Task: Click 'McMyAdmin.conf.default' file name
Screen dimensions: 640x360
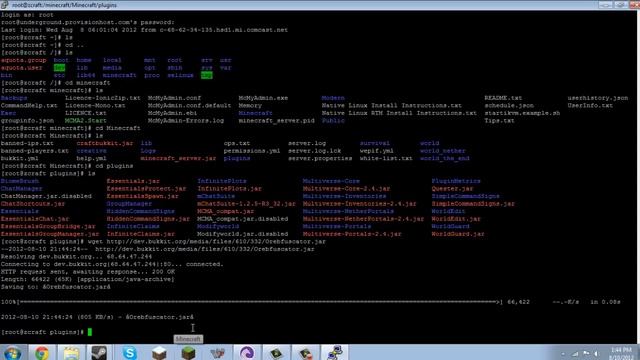Action: (189, 105)
